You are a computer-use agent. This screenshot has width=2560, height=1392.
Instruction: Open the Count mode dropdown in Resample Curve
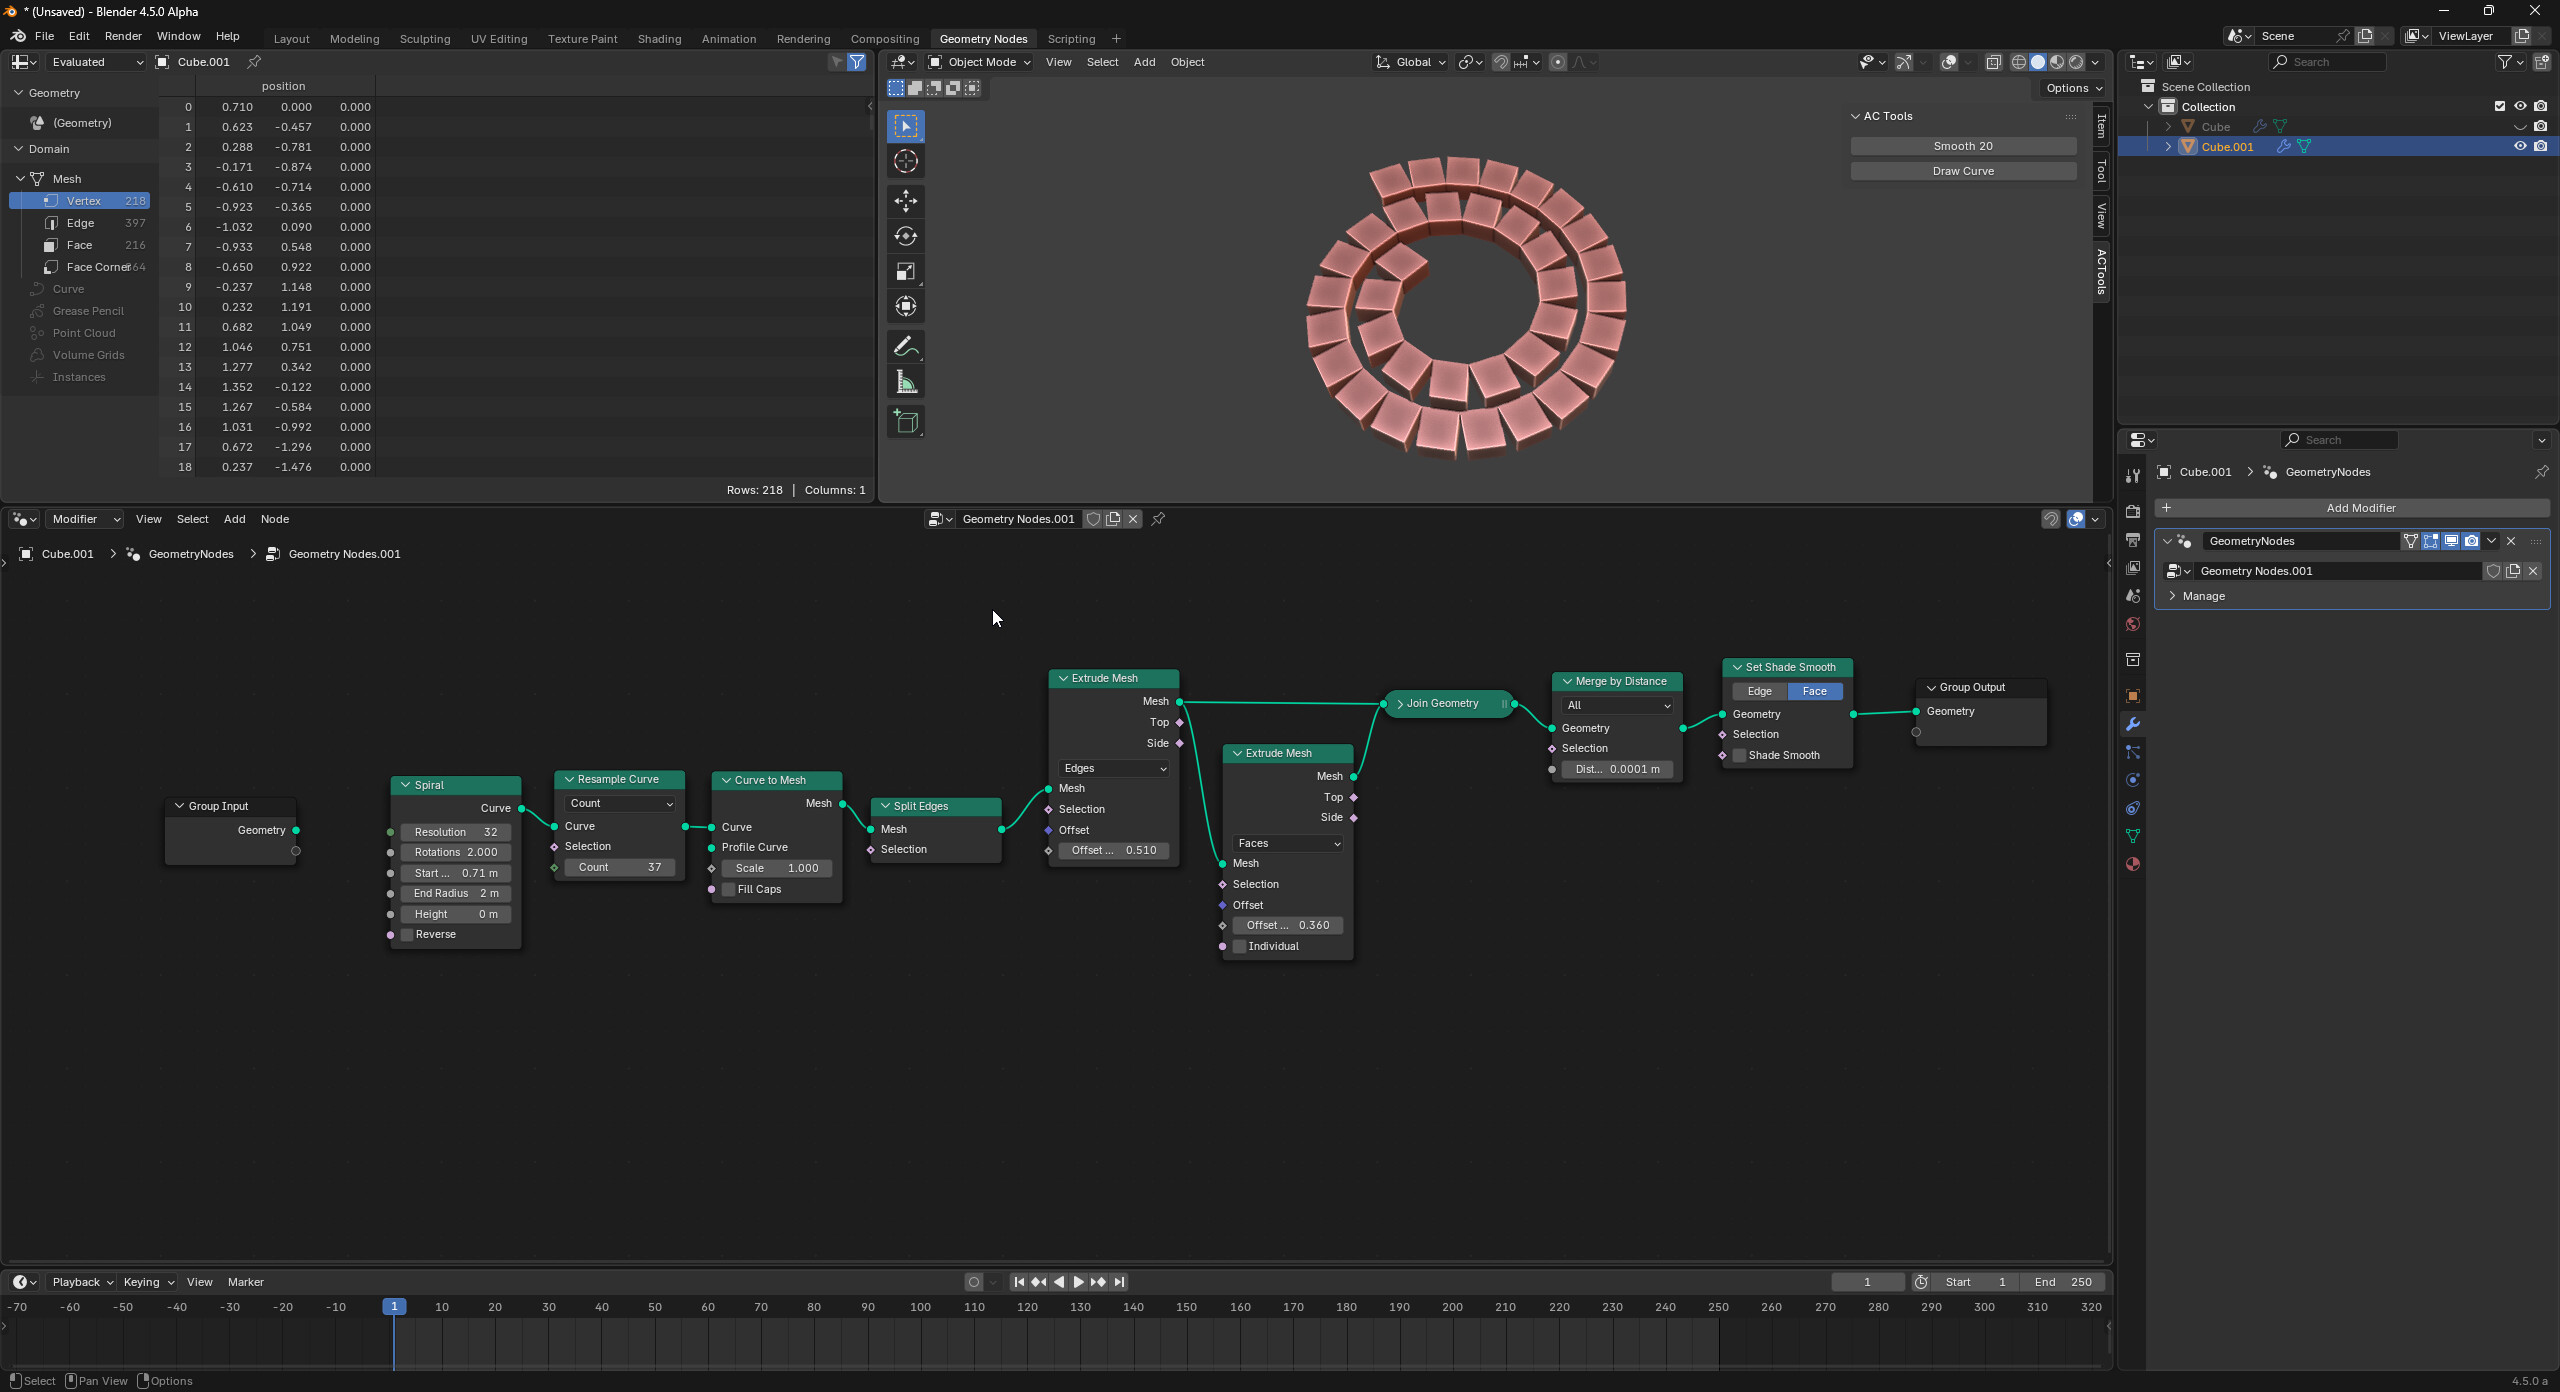coord(620,804)
